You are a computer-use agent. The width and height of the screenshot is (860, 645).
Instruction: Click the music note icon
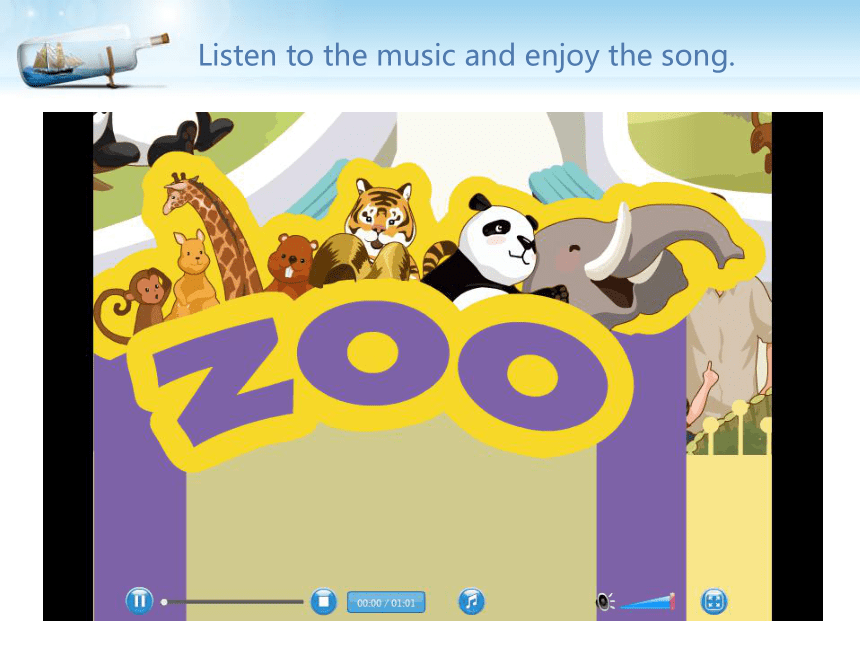[471, 601]
